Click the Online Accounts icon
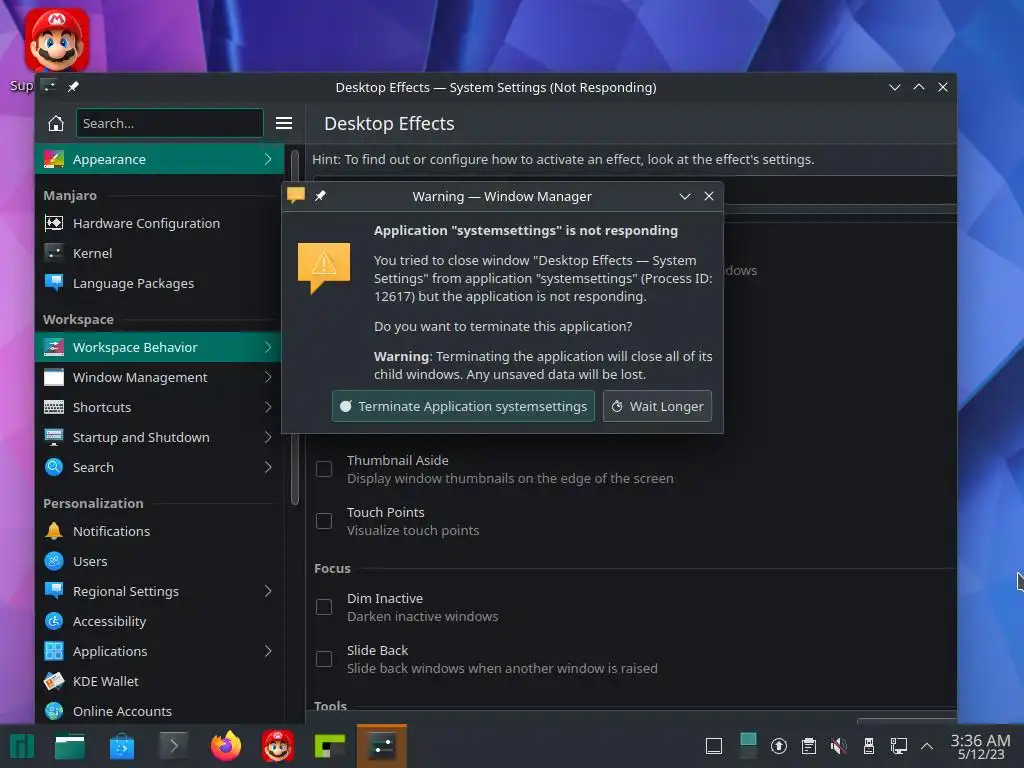The width and height of the screenshot is (1024, 768). coord(54,711)
